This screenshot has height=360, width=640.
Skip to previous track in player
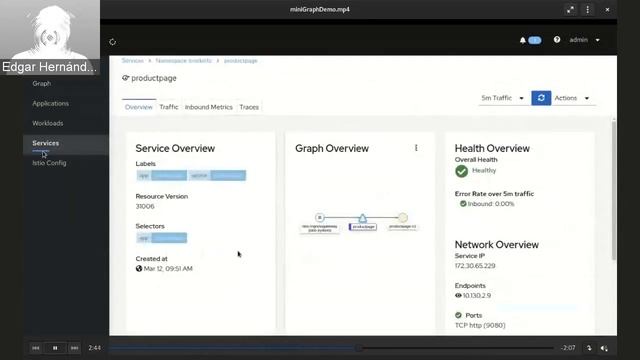pyautogui.click(x=36, y=348)
